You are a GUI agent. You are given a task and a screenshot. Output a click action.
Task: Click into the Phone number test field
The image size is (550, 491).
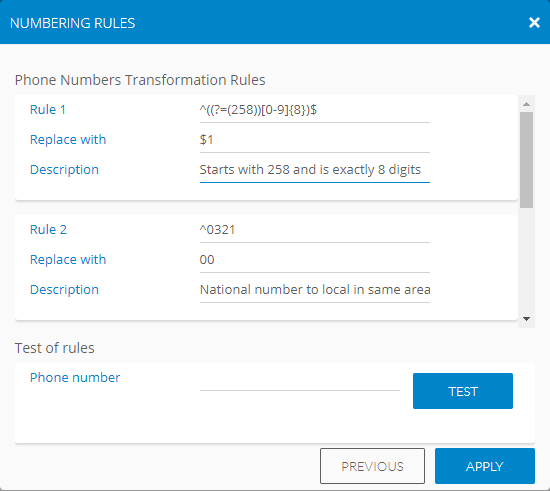point(300,380)
